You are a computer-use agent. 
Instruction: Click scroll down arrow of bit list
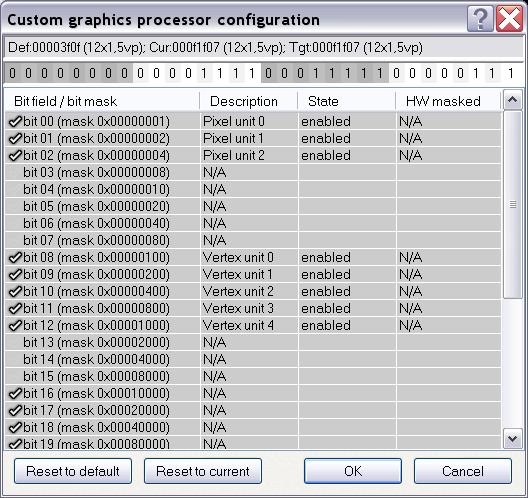(x=513, y=438)
